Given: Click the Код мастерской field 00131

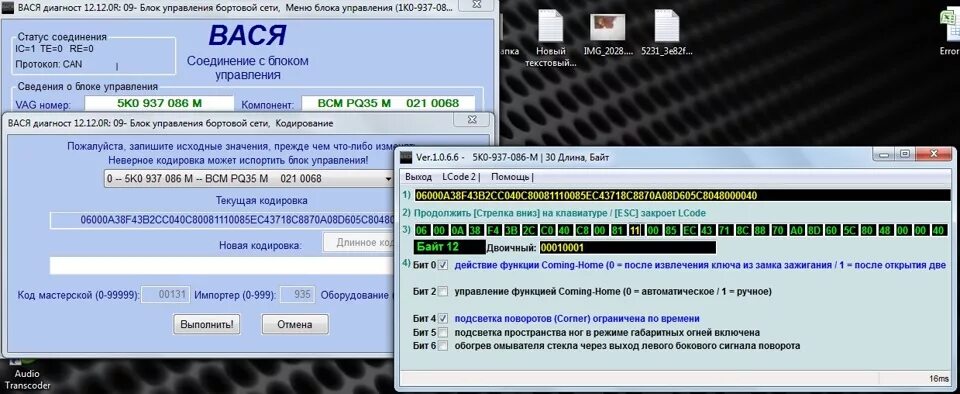Looking at the screenshot, I should [x=166, y=294].
